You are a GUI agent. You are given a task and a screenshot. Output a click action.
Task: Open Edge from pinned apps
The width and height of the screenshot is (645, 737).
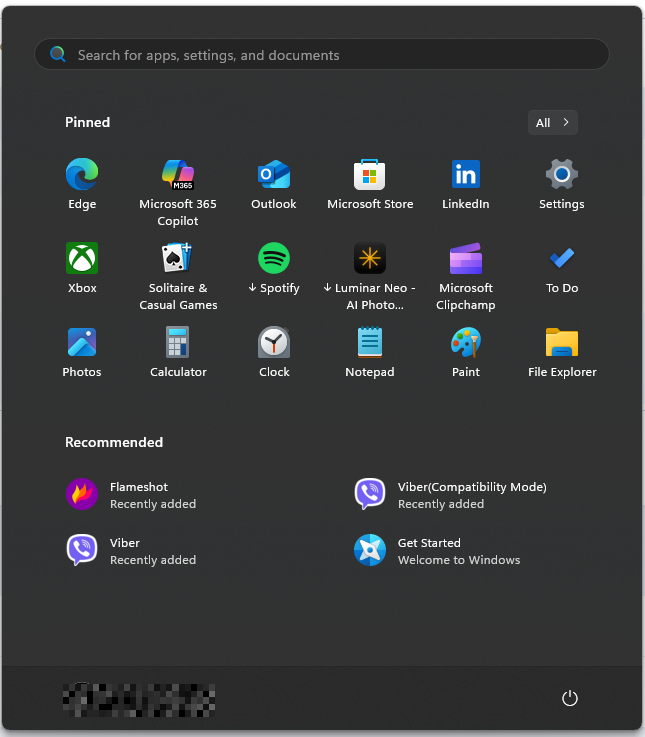[x=82, y=185]
